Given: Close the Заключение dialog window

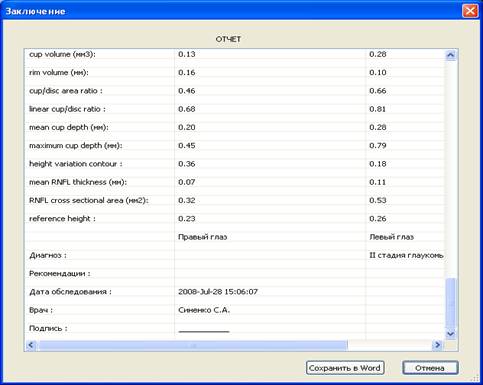Looking at the screenshot, I should click(x=470, y=11).
